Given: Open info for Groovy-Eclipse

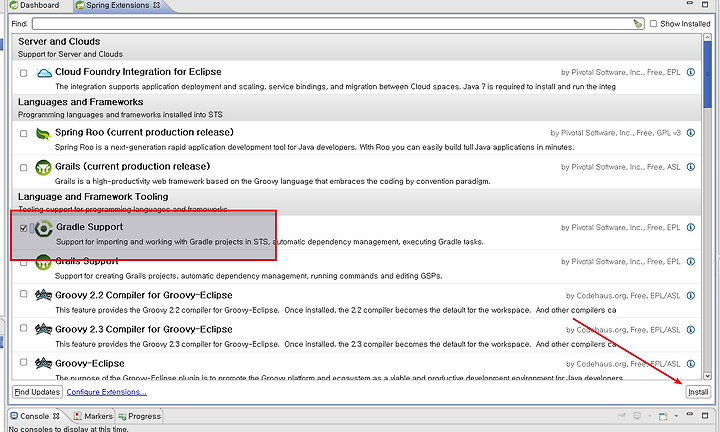Looking at the screenshot, I should 691,364.
